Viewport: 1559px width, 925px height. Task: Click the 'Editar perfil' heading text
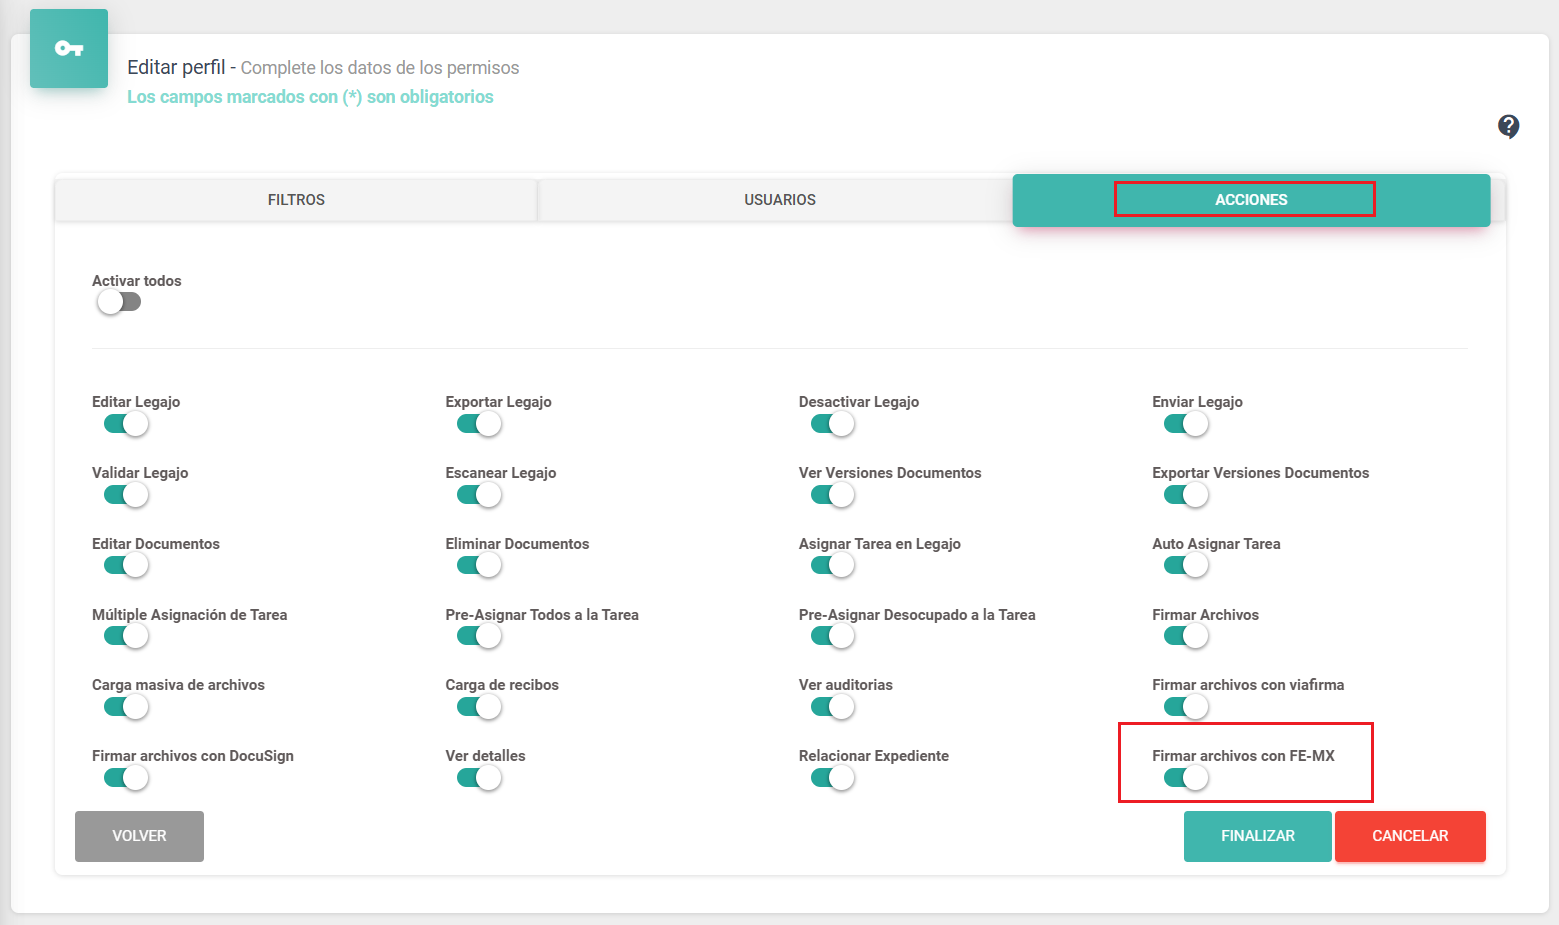point(176,67)
